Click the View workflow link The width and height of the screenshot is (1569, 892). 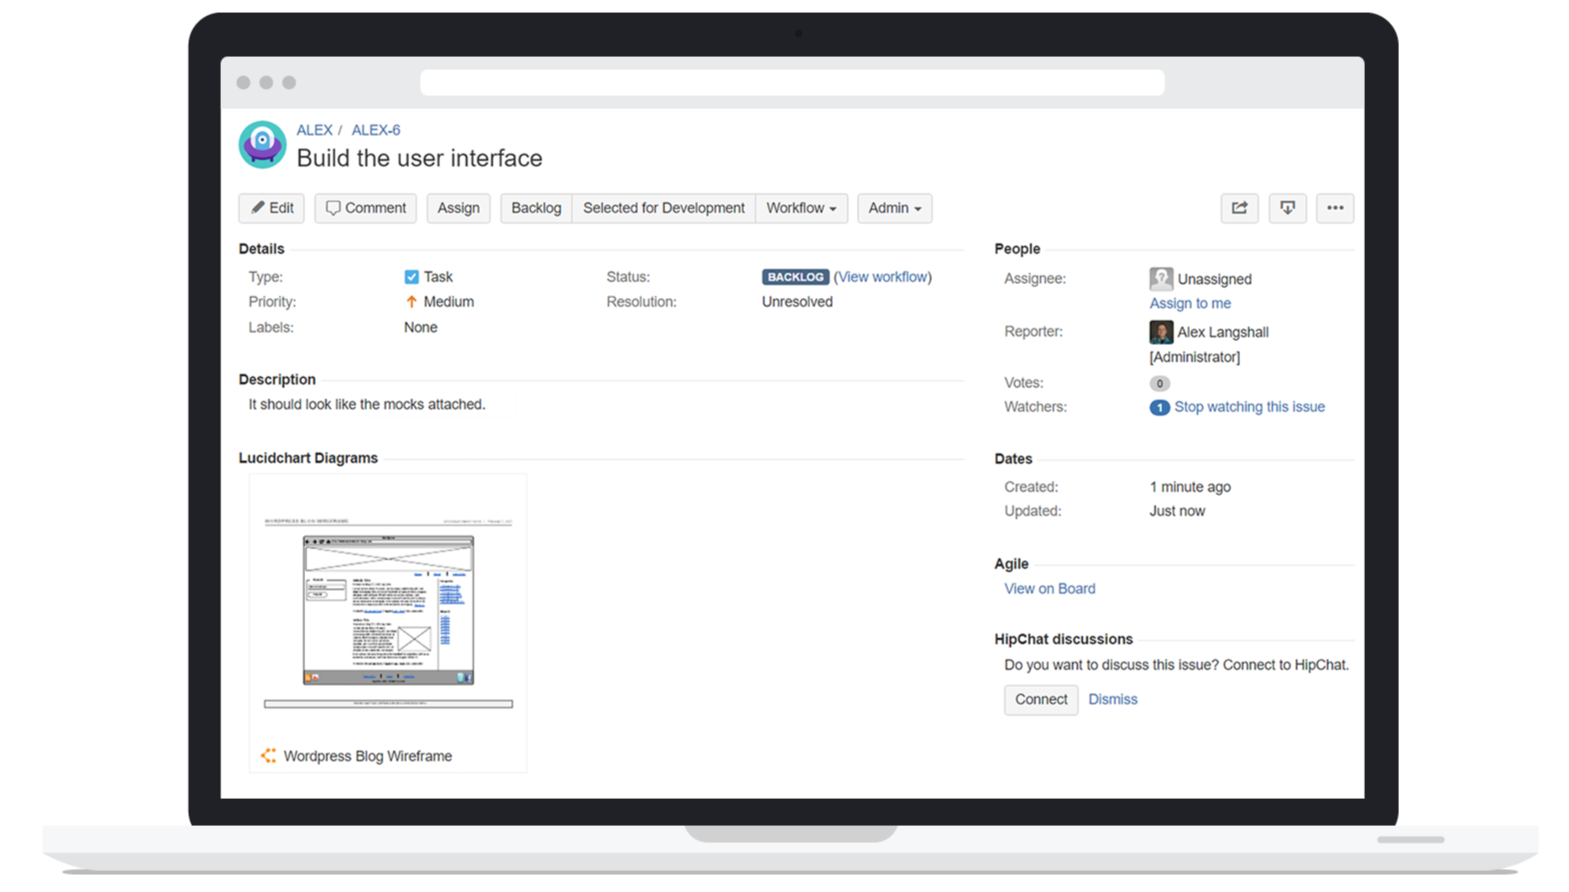pos(883,277)
